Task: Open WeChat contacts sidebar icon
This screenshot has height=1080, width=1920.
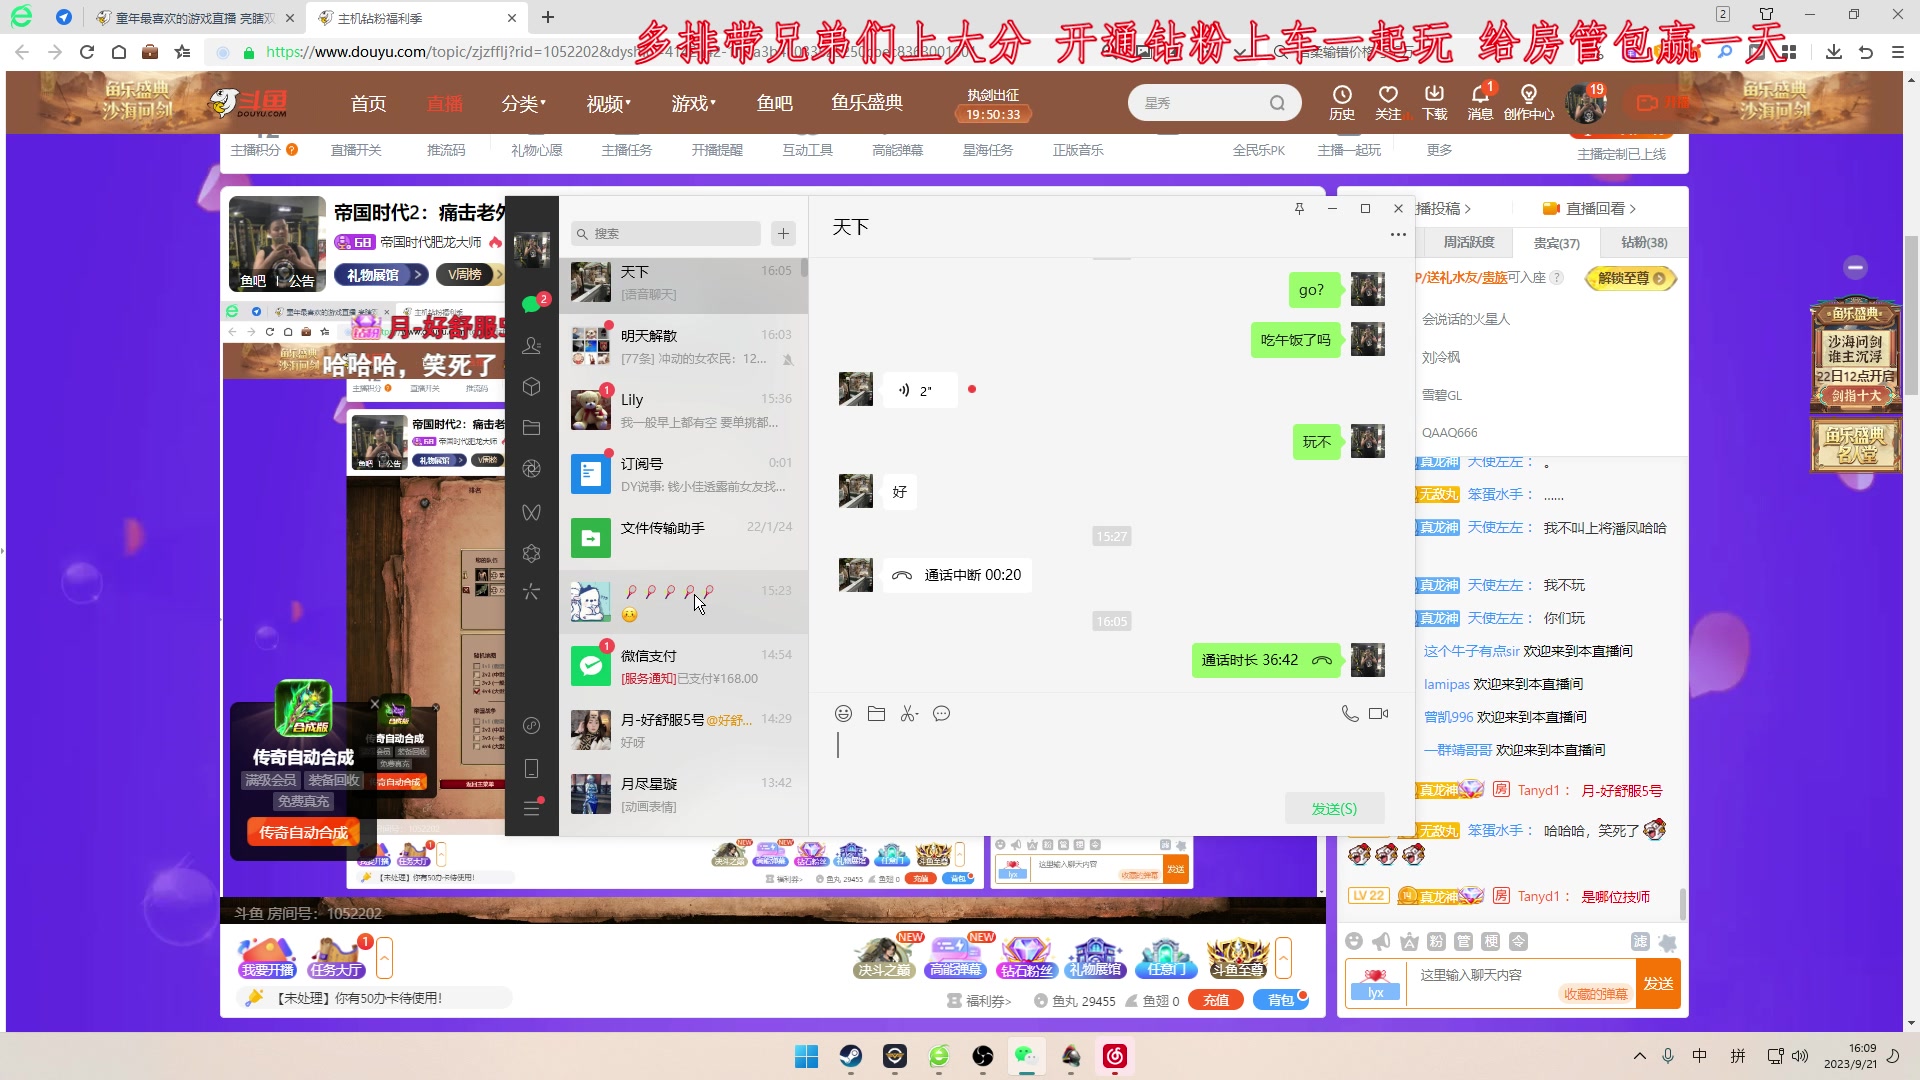Action: 531,345
